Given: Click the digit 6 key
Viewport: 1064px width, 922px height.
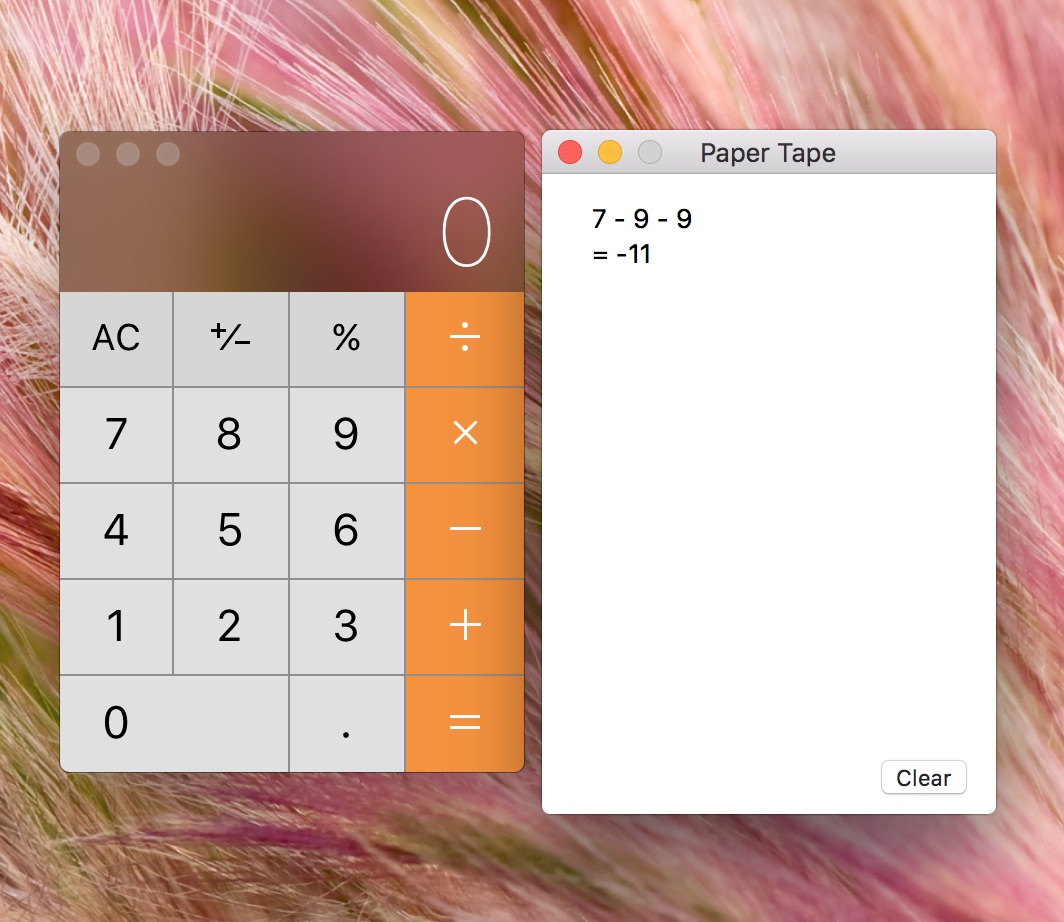Looking at the screenshot, I should point(347,531).
